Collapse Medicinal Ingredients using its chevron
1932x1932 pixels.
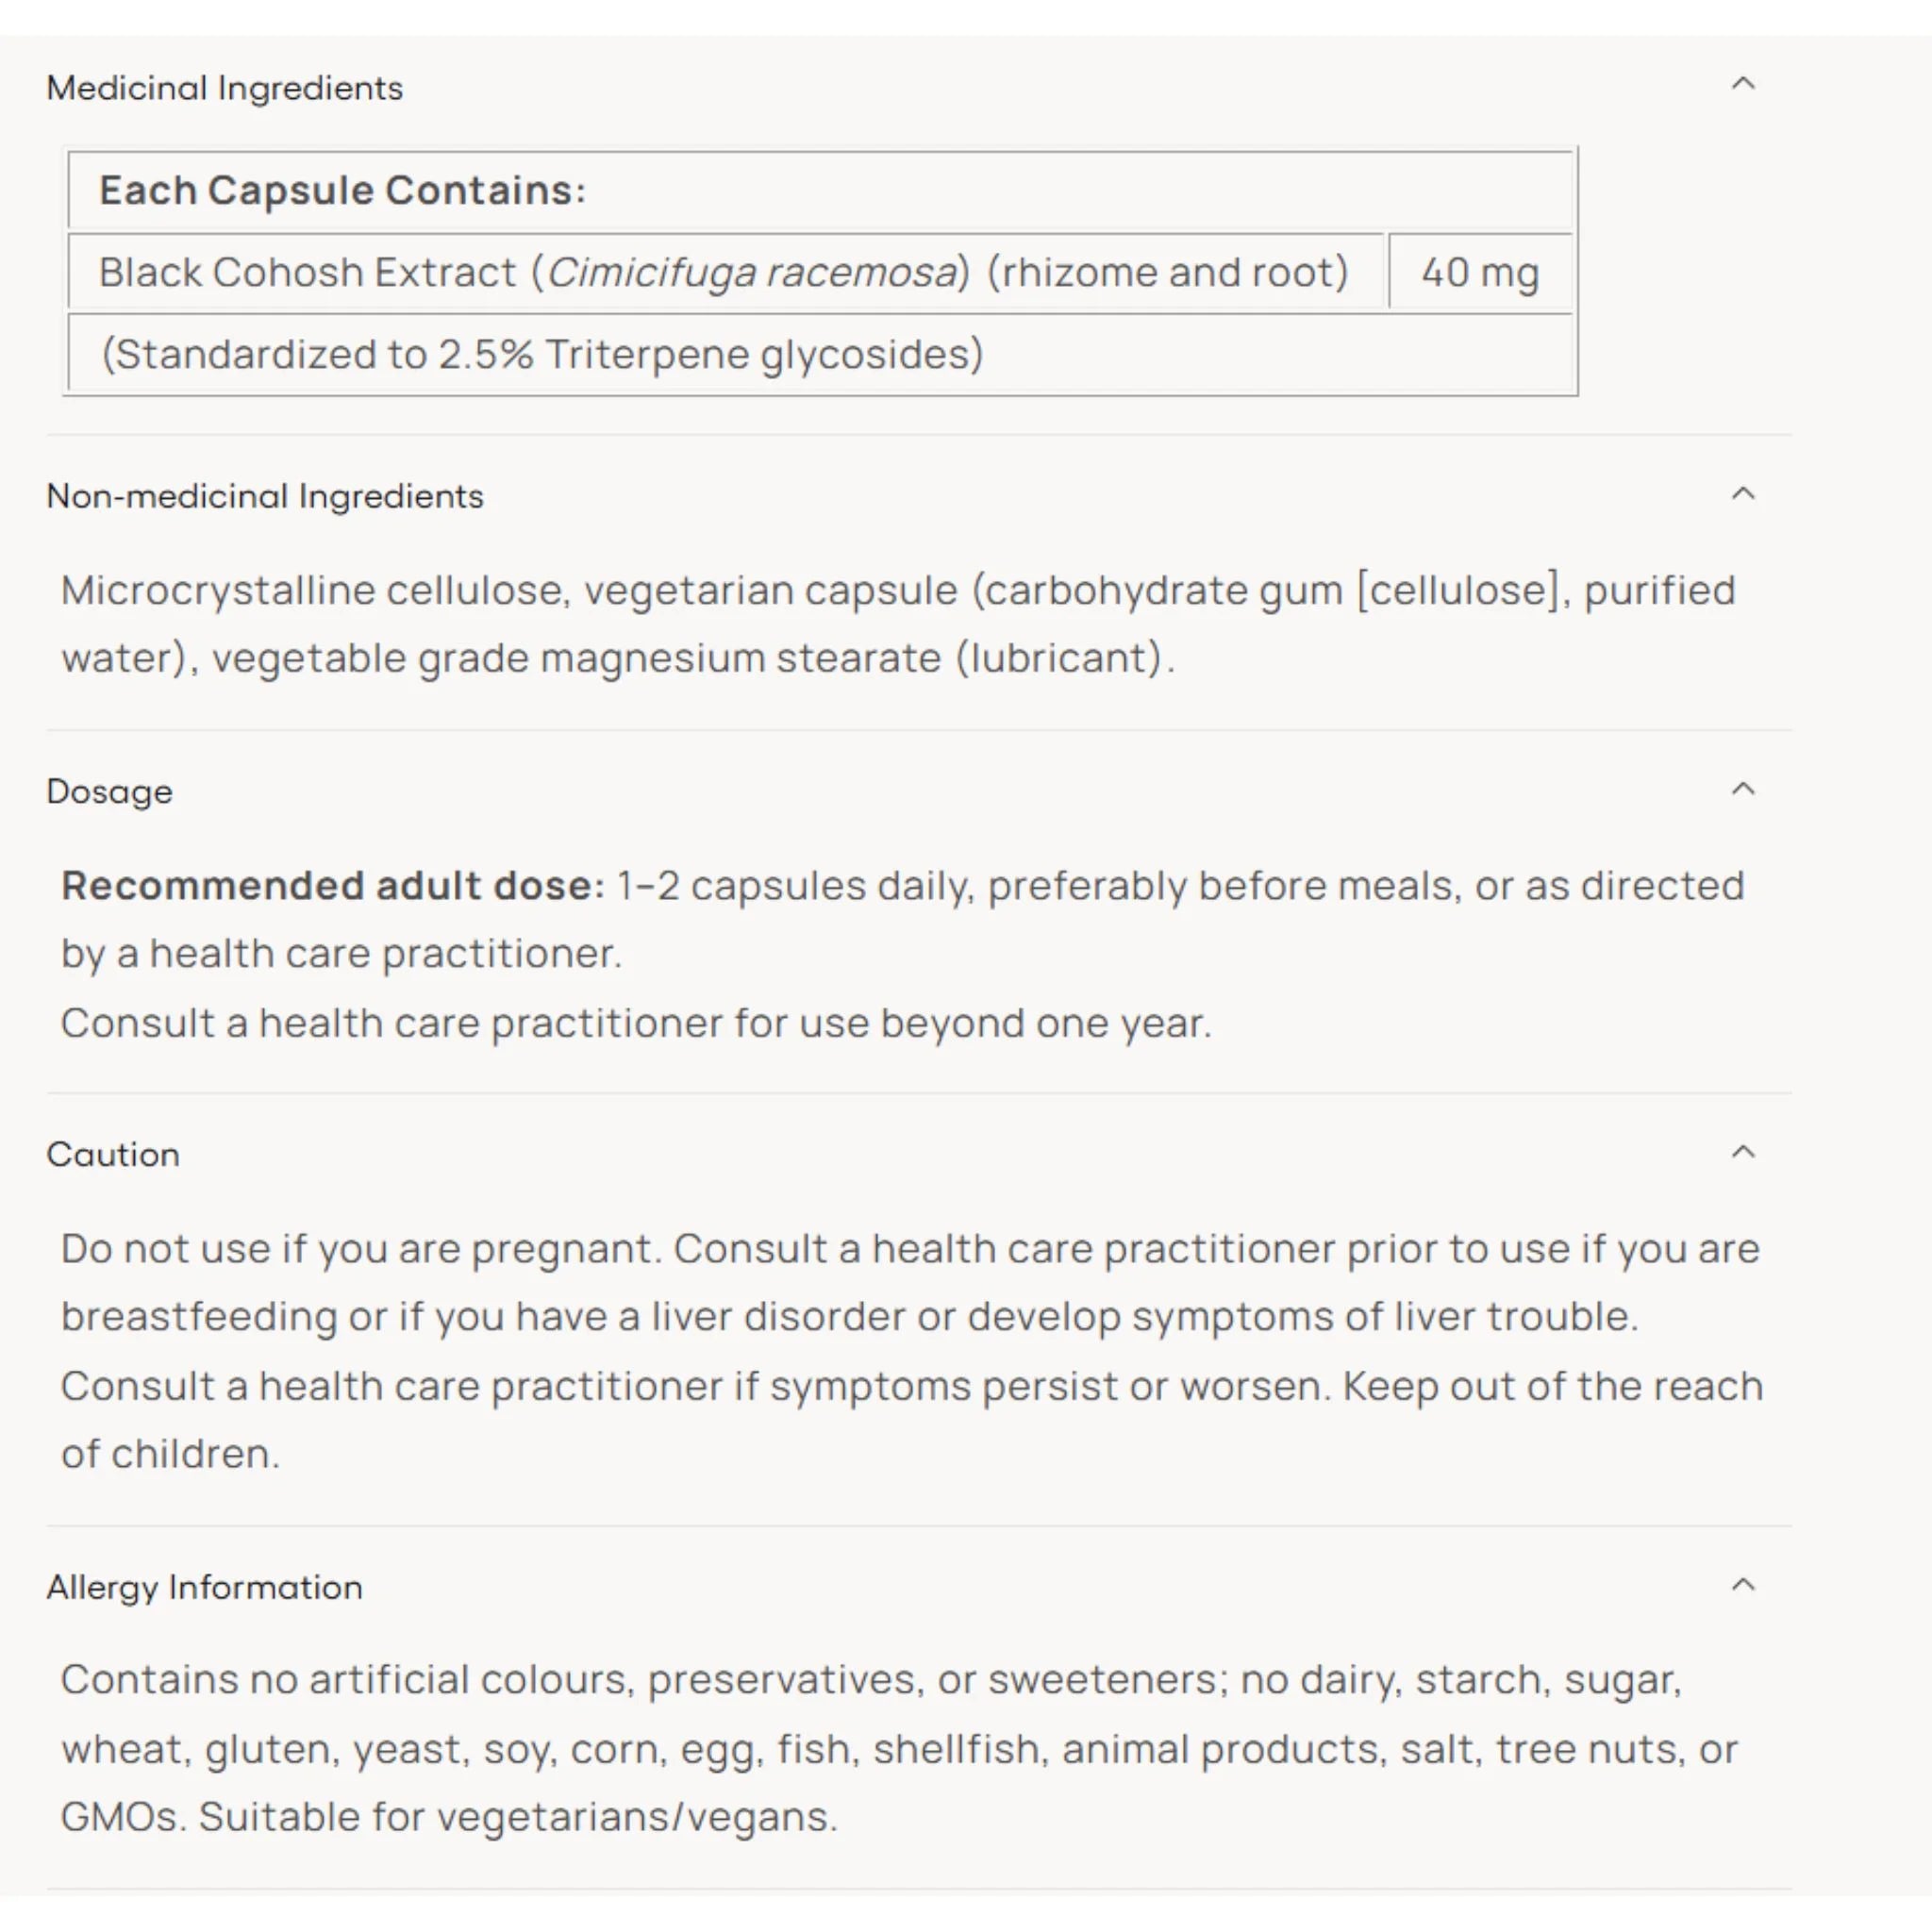[x=1743, y=84]
